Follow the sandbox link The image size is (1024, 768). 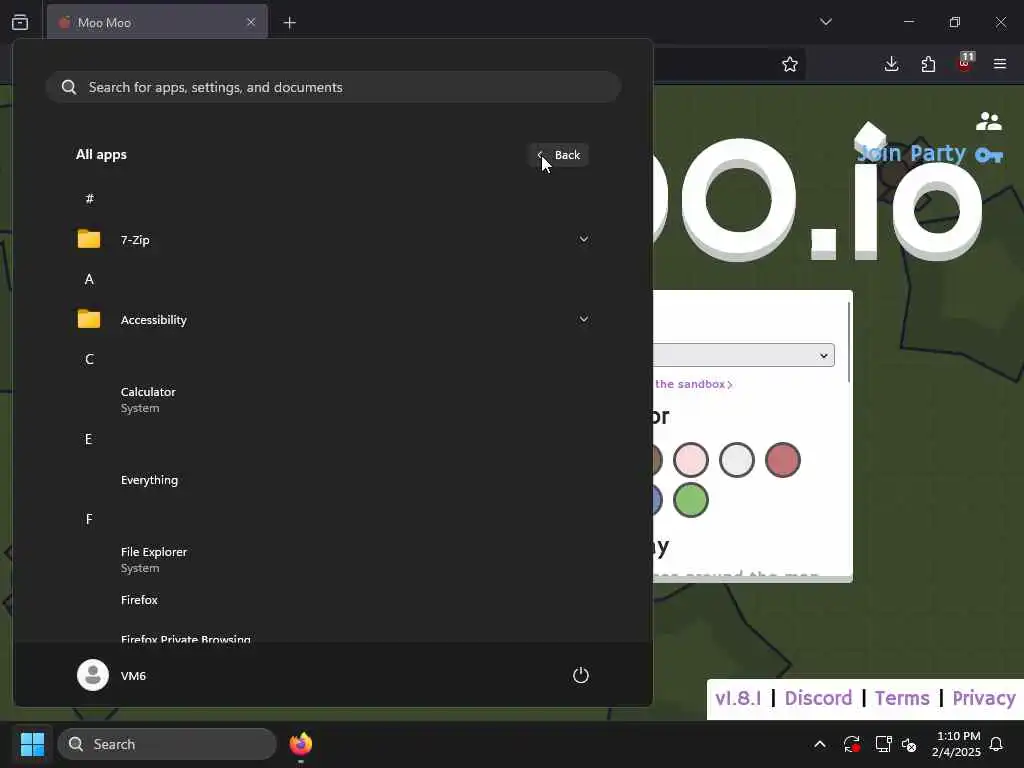[694, 384]
